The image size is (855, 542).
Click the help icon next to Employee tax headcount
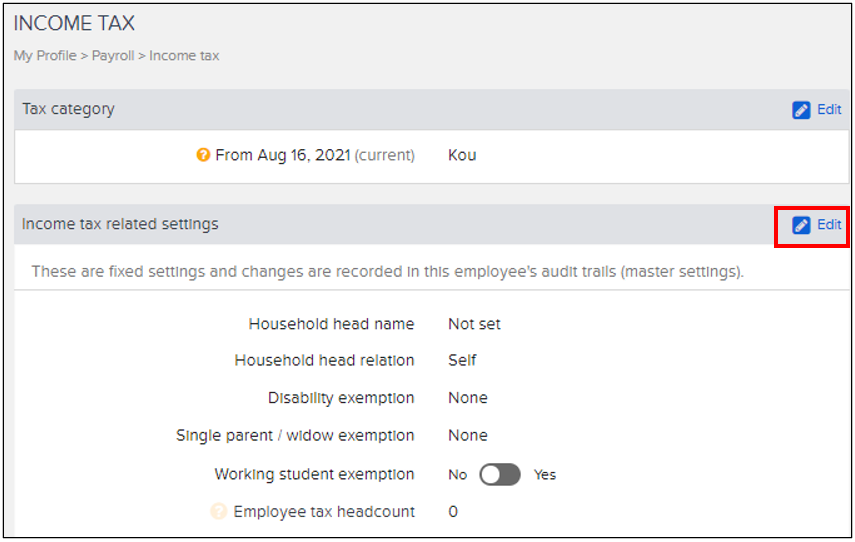coord(219,512)
